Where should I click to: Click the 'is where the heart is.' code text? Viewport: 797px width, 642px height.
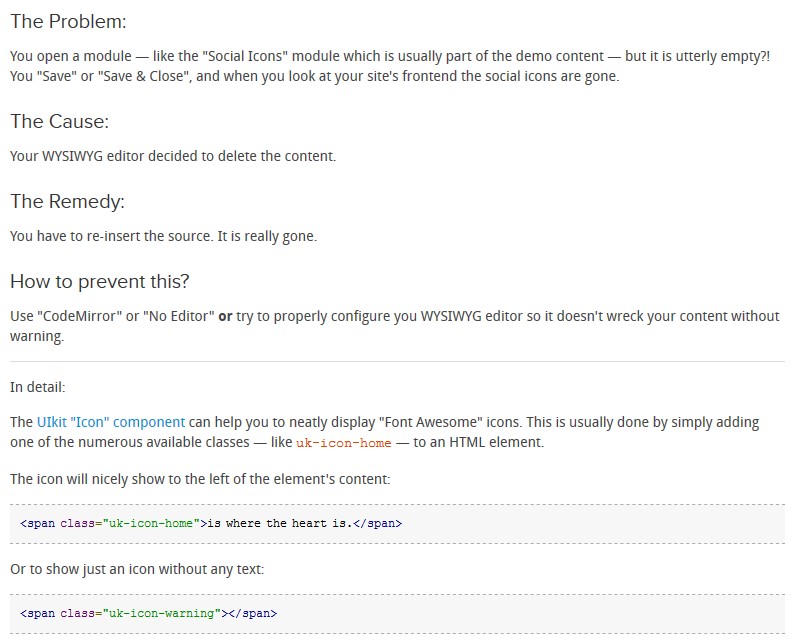click(x=280, y=524)
